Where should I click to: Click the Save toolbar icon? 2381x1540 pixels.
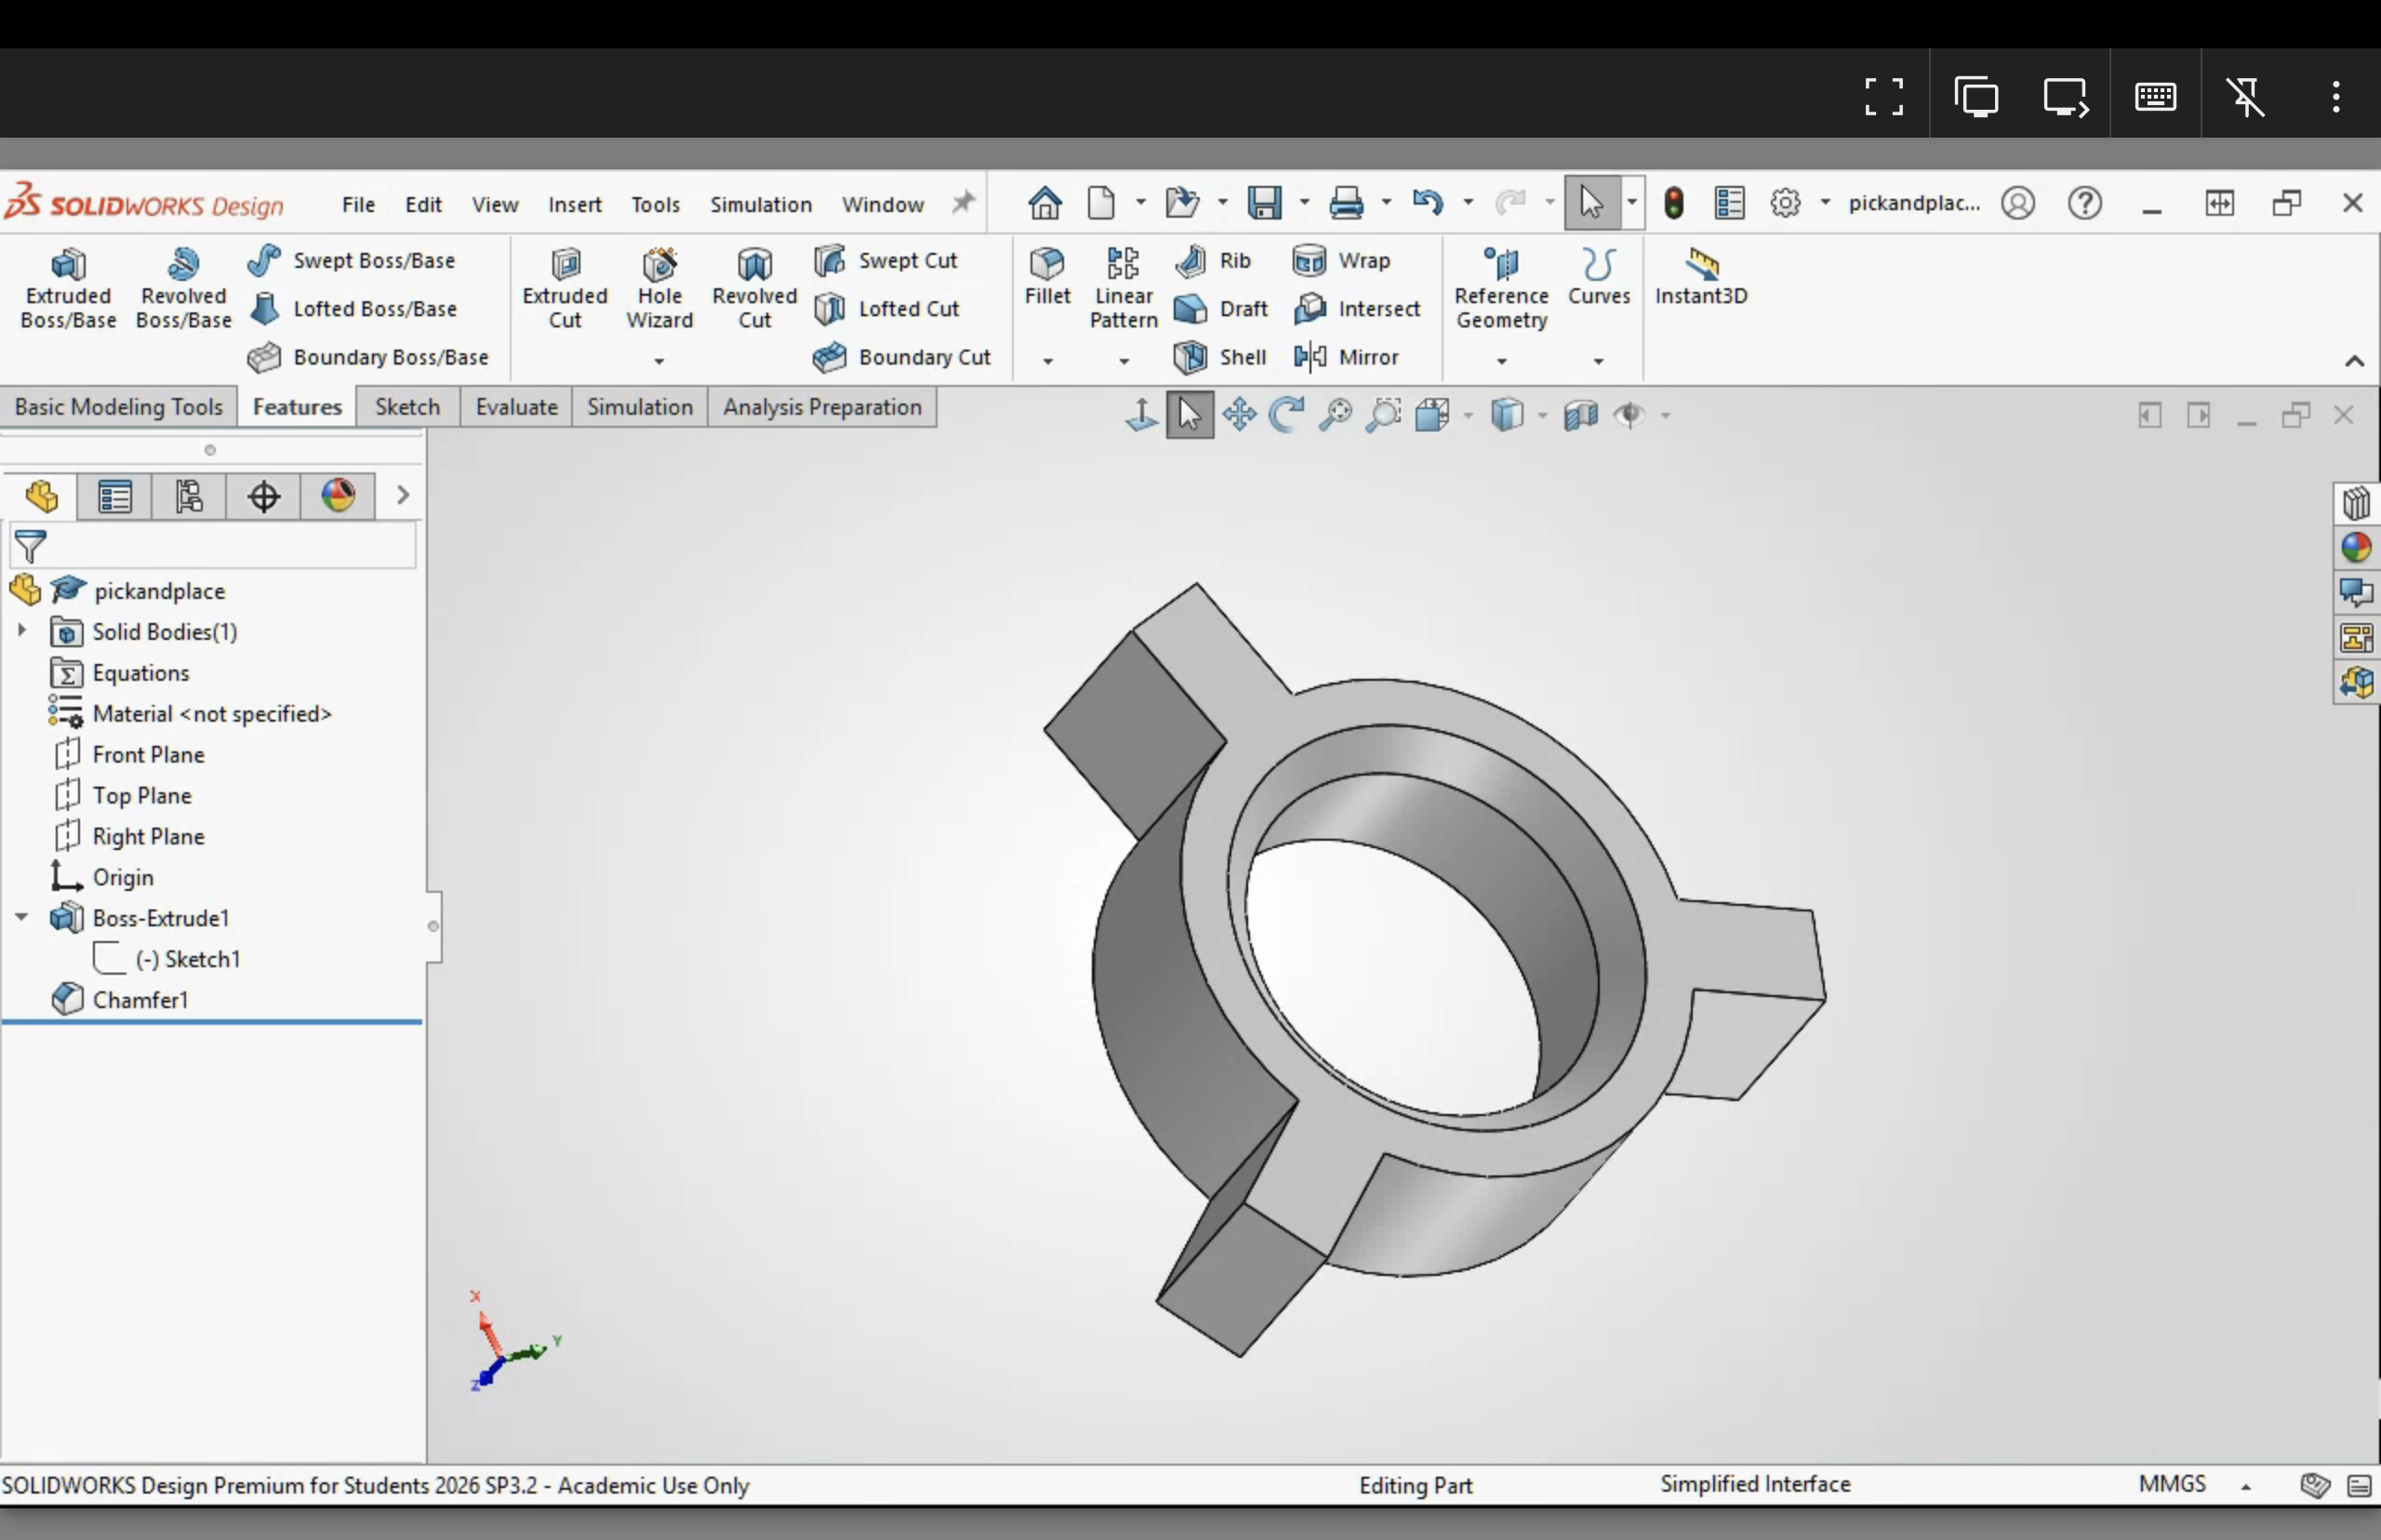1264,203
